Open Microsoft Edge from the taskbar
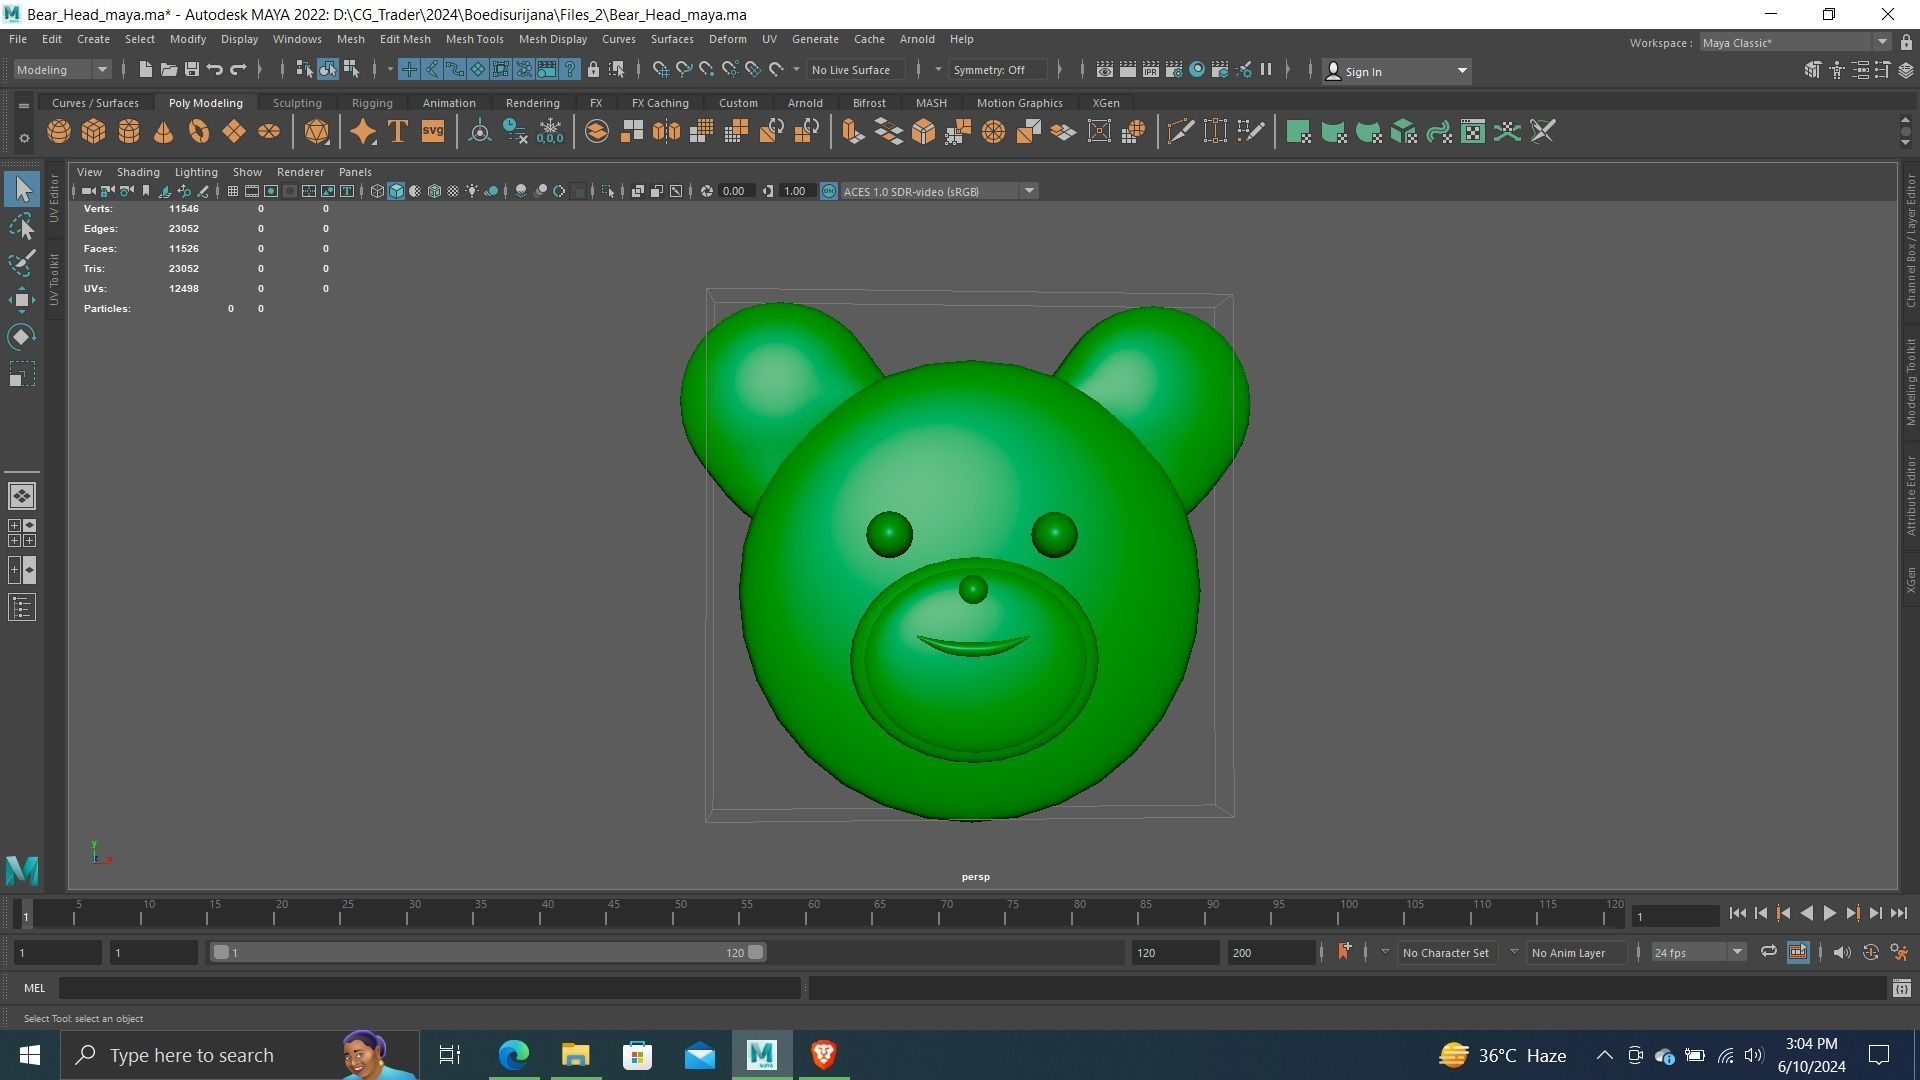The height and width of the screenshot is (1080, 1920). (514, 1055)
